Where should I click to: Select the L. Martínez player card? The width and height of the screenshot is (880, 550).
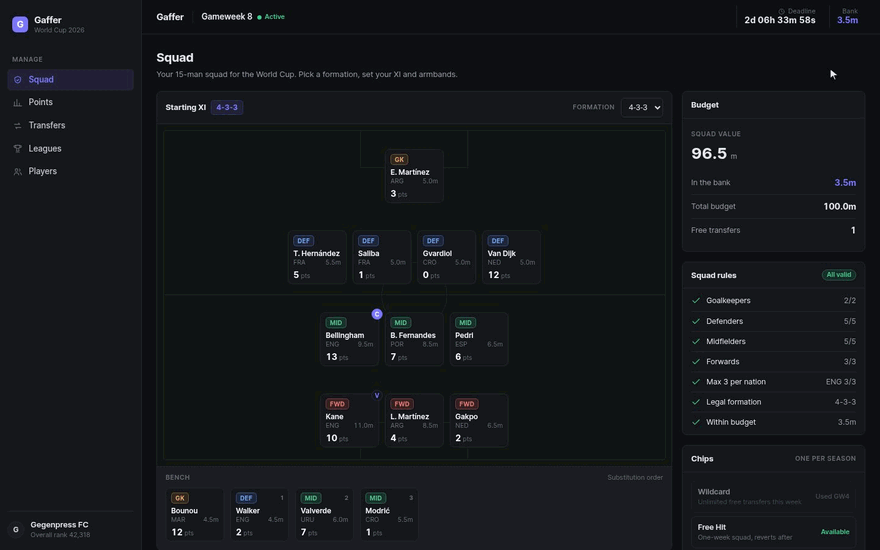[414, 421]
